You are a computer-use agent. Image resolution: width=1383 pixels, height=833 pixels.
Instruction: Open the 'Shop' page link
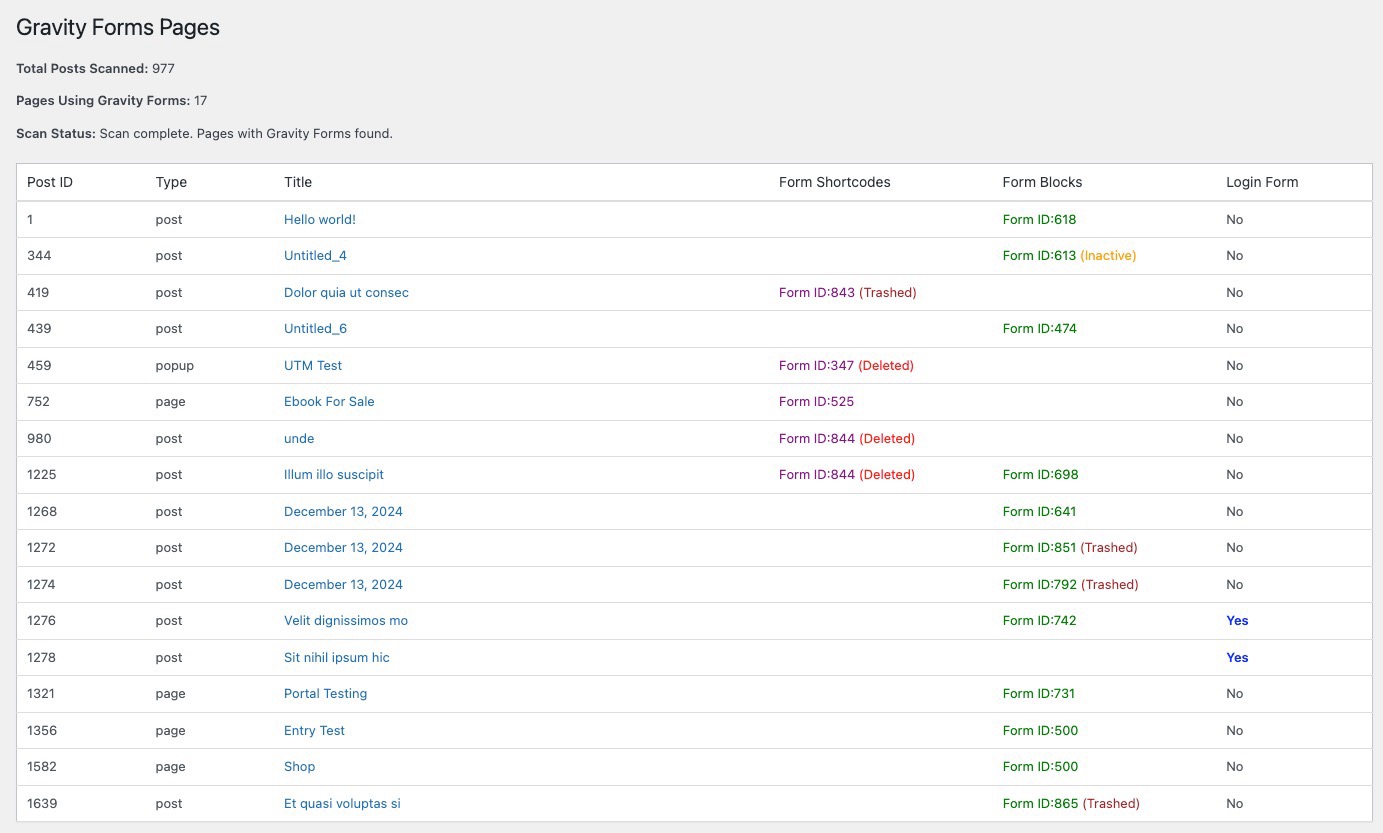coord(299,766)
